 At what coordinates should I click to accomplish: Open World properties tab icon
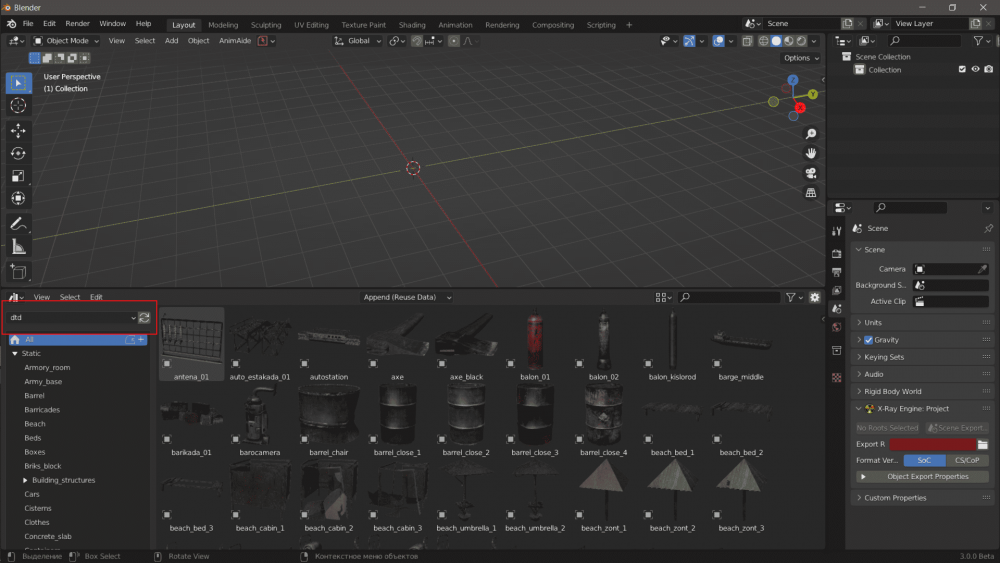coord(837,326)
